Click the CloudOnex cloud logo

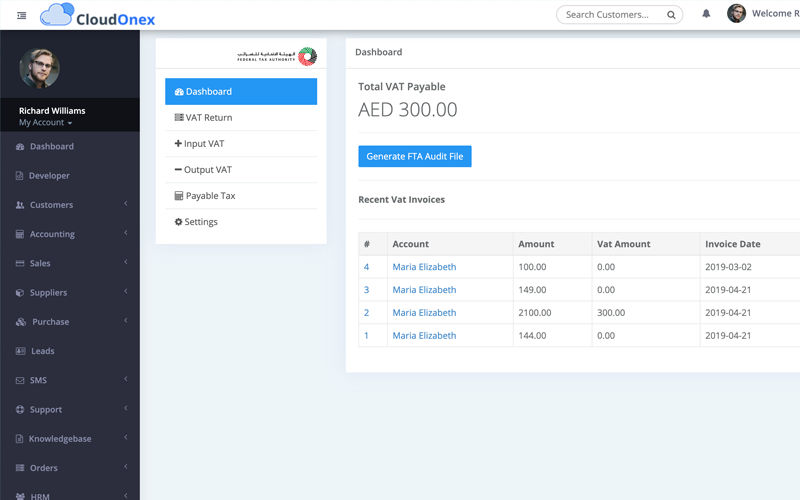pos(57,14)
